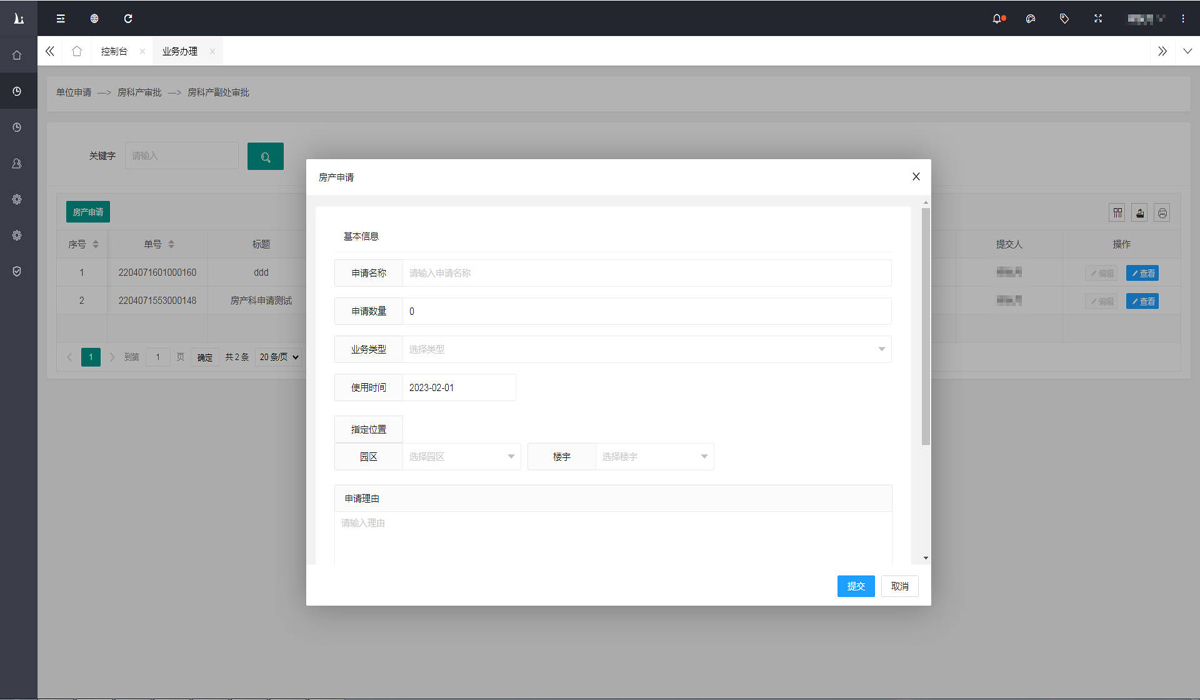Click the 申请名称 input field
1200x700 pixels.
click(x=646, y=273)
